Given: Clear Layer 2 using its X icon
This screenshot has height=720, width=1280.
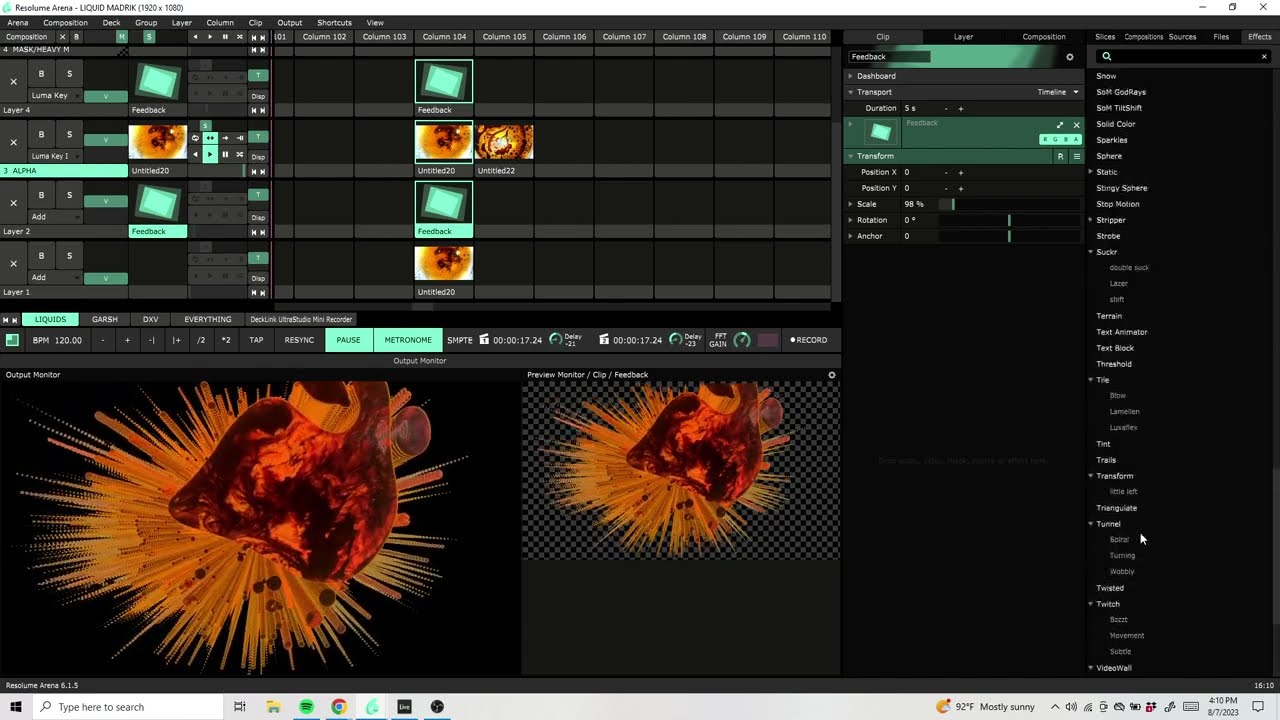Looking at the screenshot, I should 13,203.
